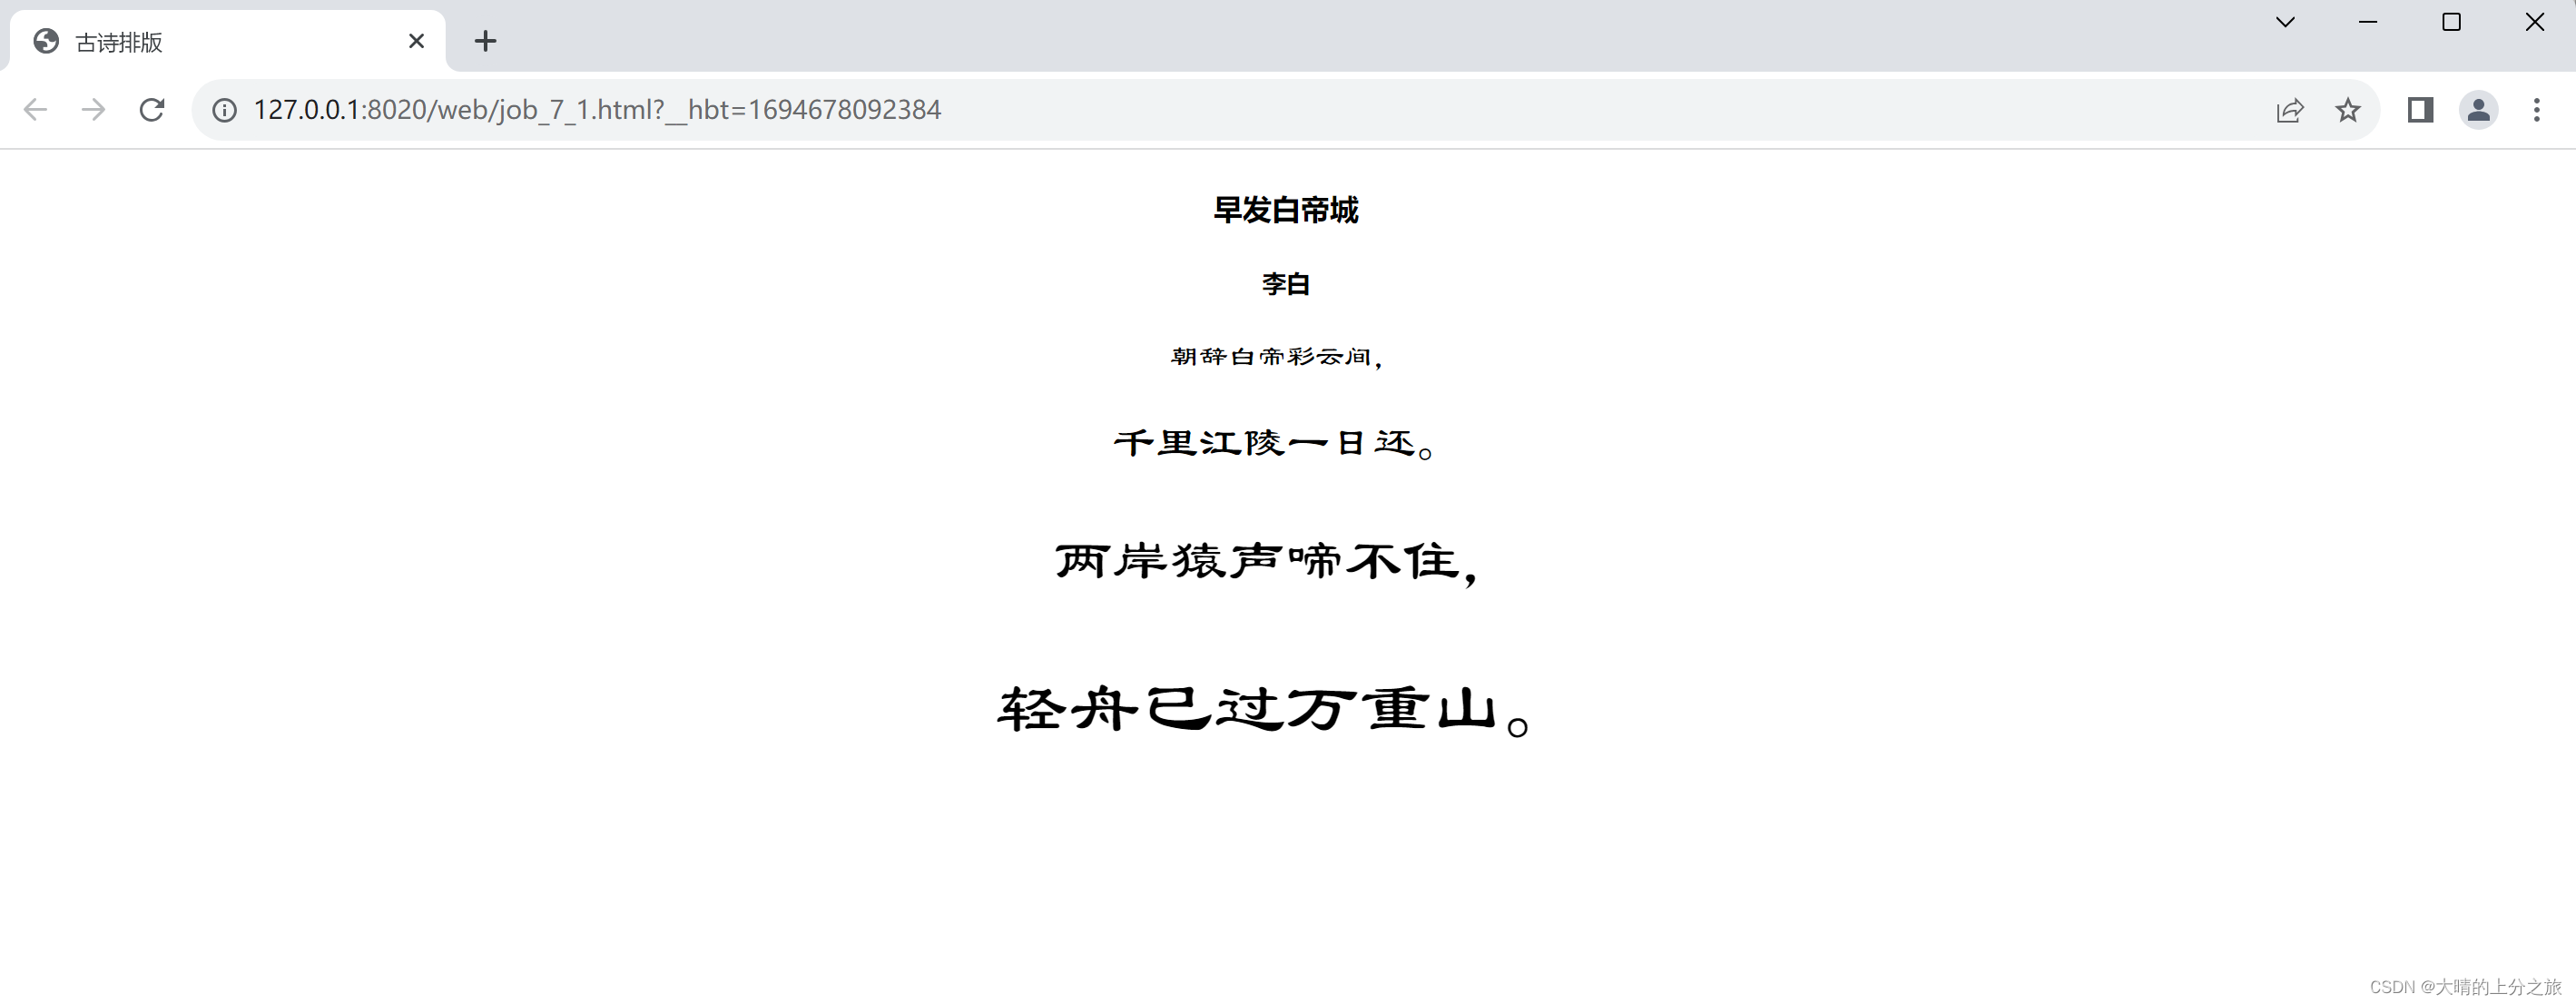Click the address bar URL
The height and width of the screenshot is (1004, 2576).
[597, 110]
